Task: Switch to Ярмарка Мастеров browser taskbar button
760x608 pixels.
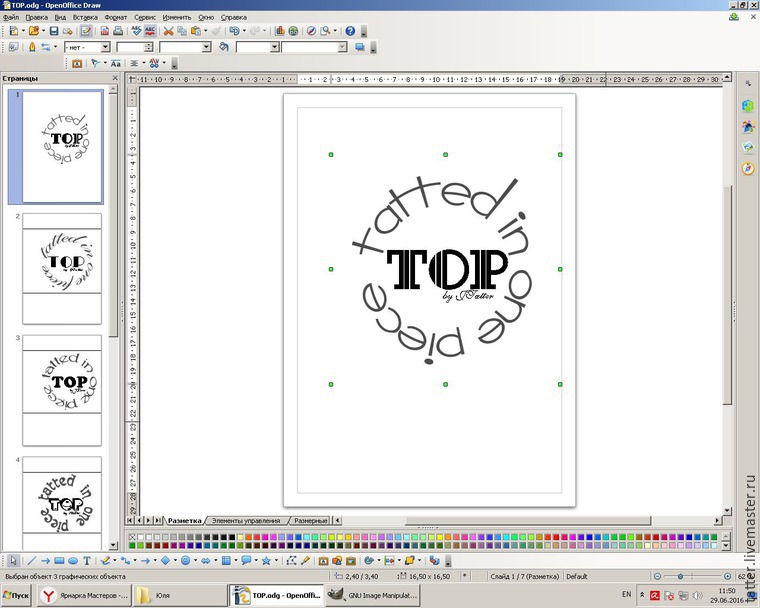Action: pyautogui.click(x=85, y=595)
